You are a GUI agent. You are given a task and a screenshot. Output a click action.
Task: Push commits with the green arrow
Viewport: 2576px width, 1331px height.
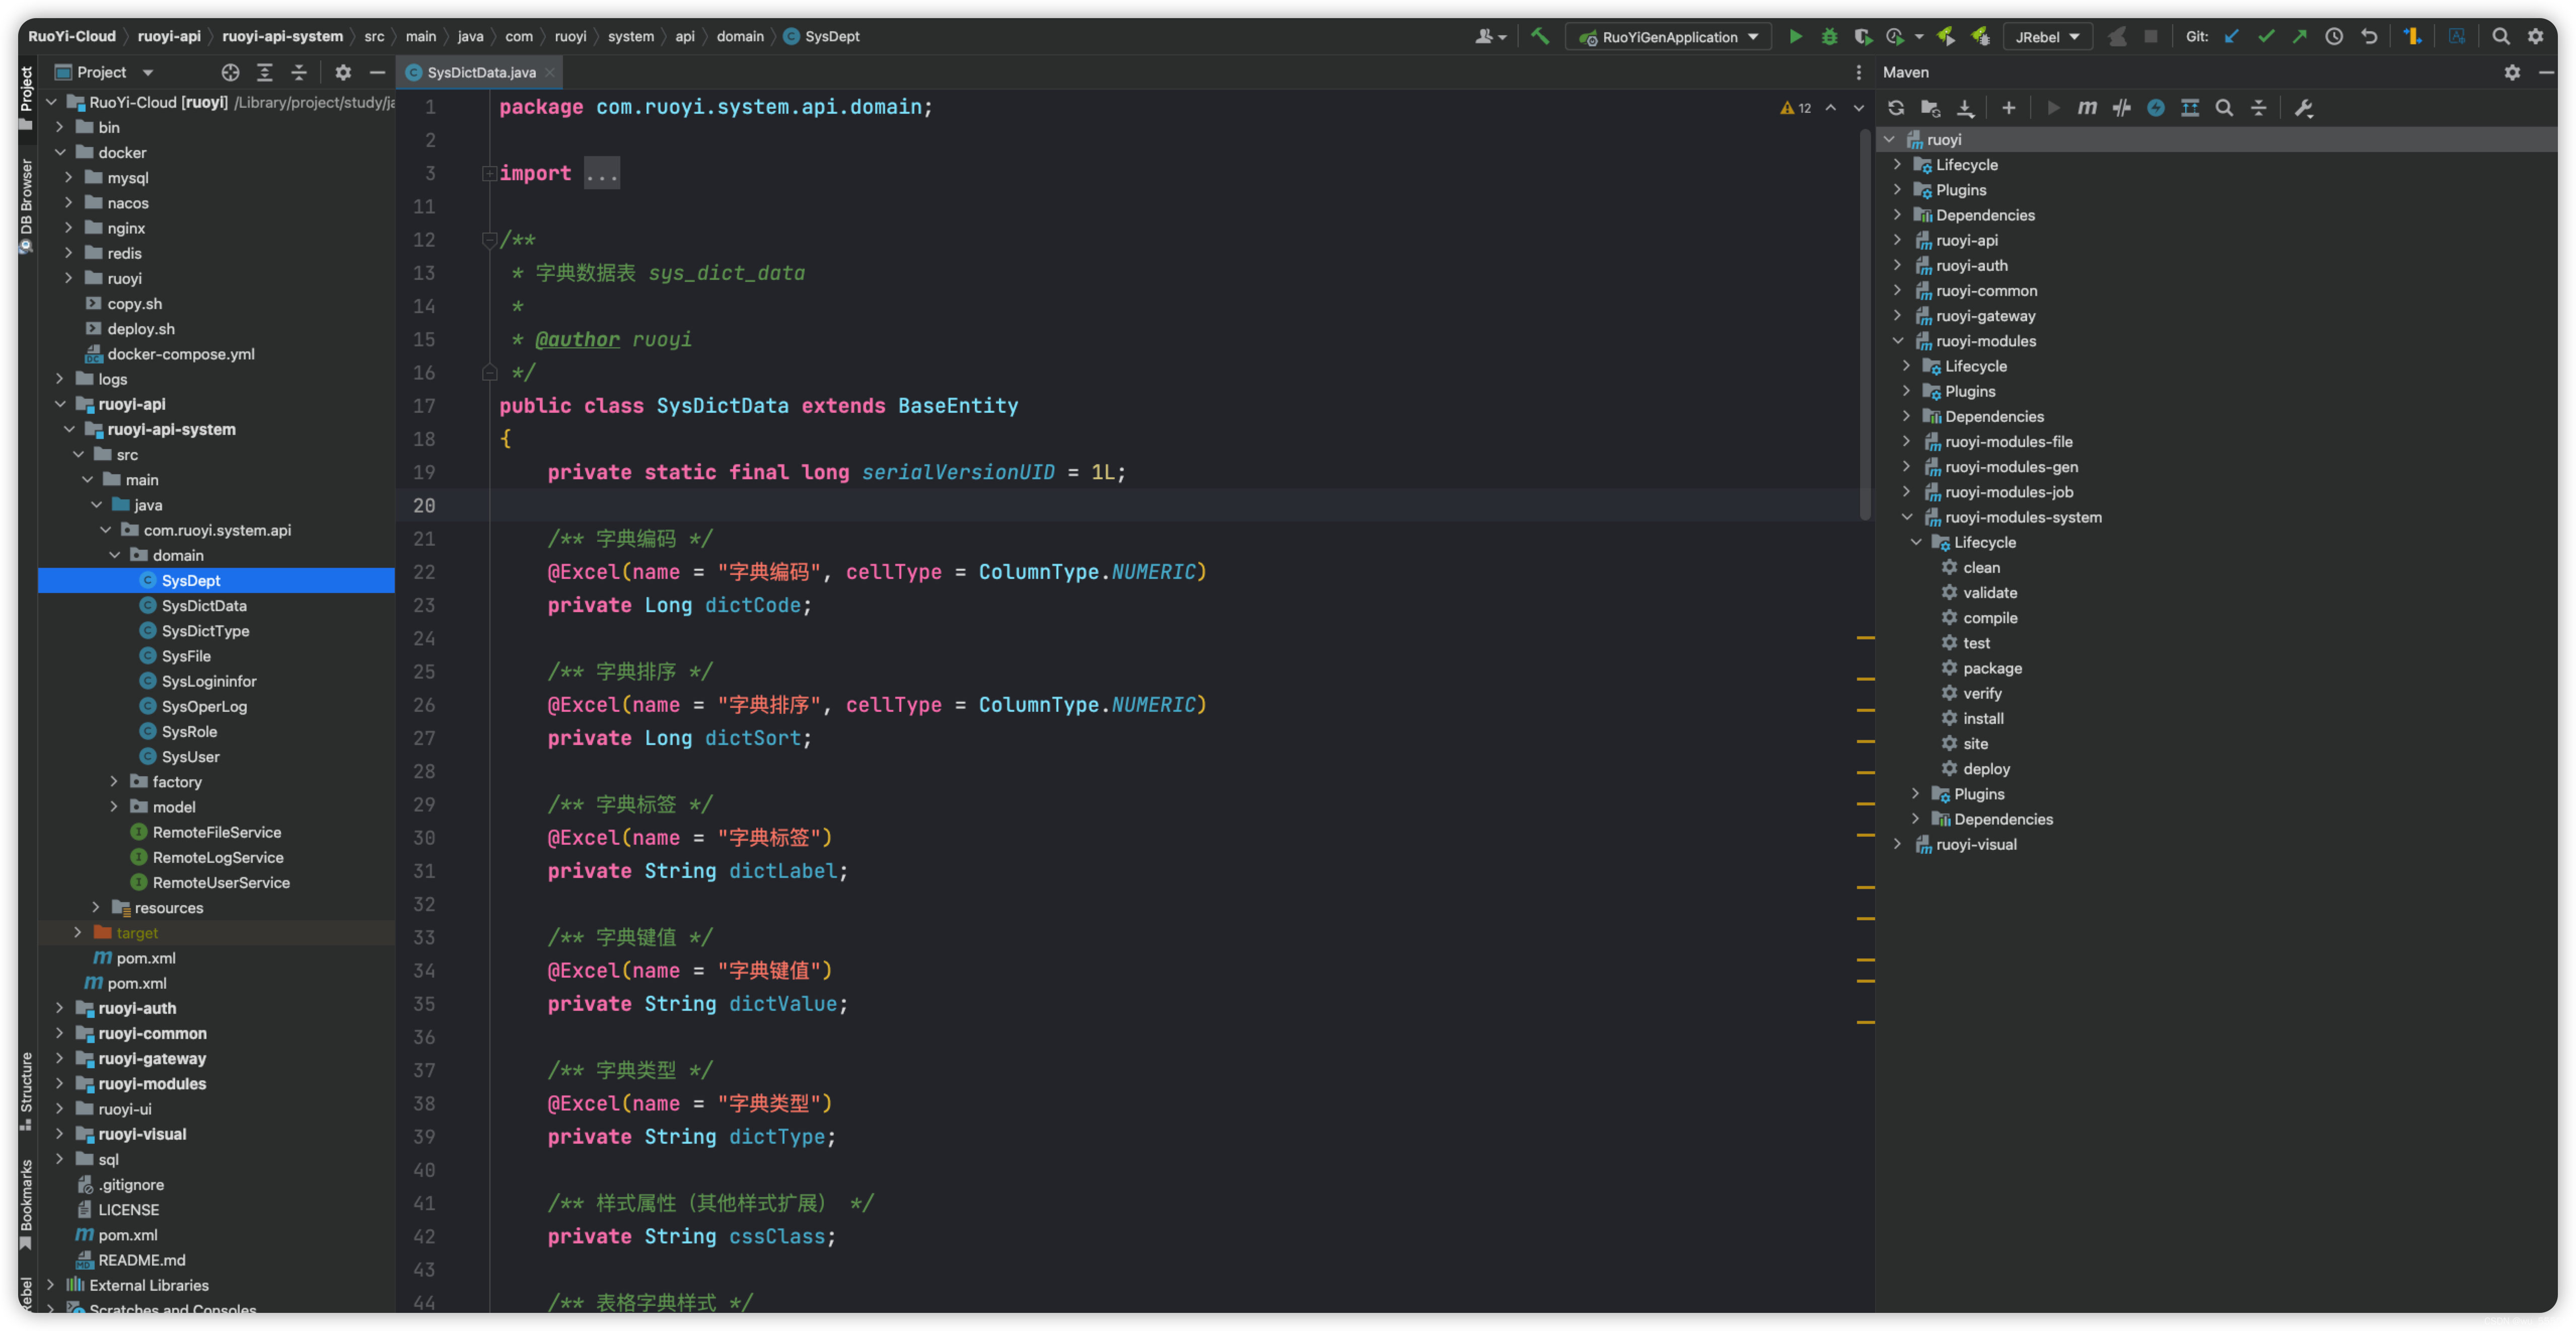coord(2299,36)
